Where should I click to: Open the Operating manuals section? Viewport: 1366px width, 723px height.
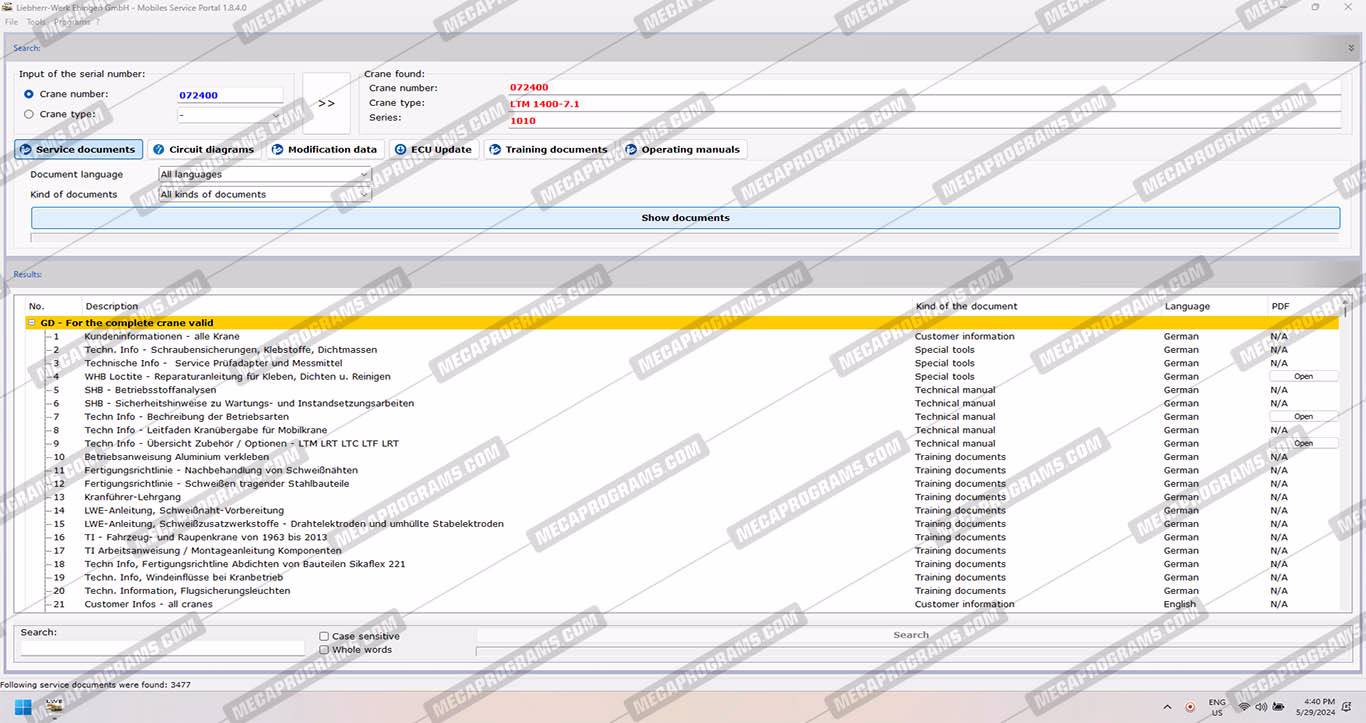[x=683, y=150]
